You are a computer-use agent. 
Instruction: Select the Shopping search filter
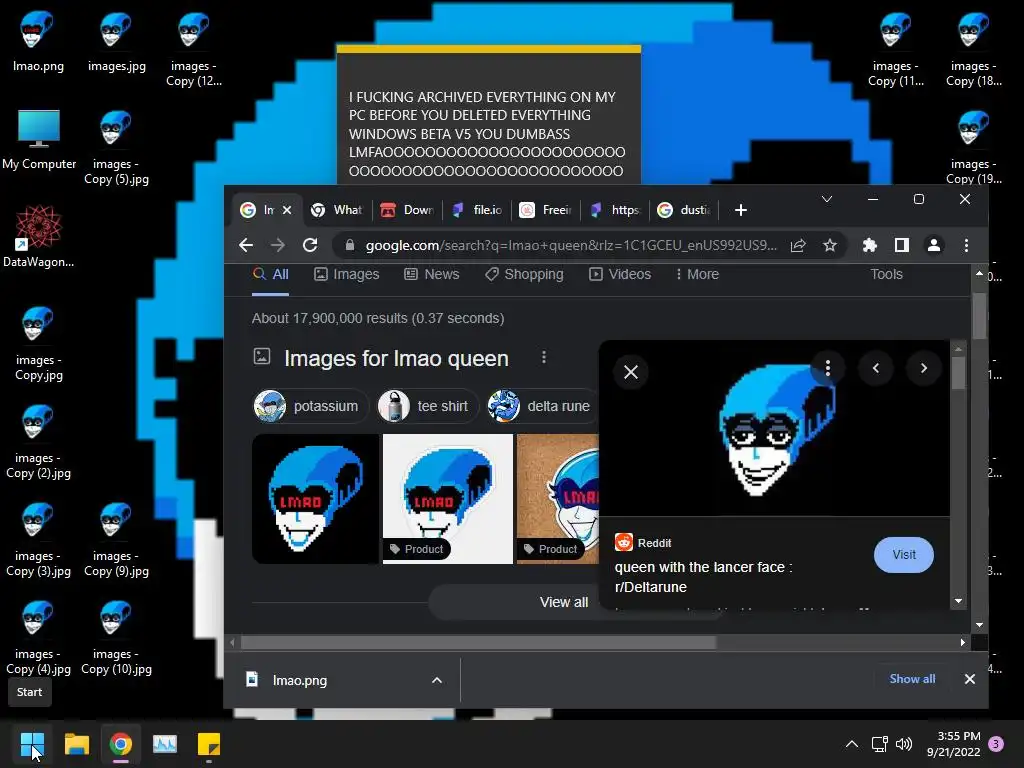524,275
